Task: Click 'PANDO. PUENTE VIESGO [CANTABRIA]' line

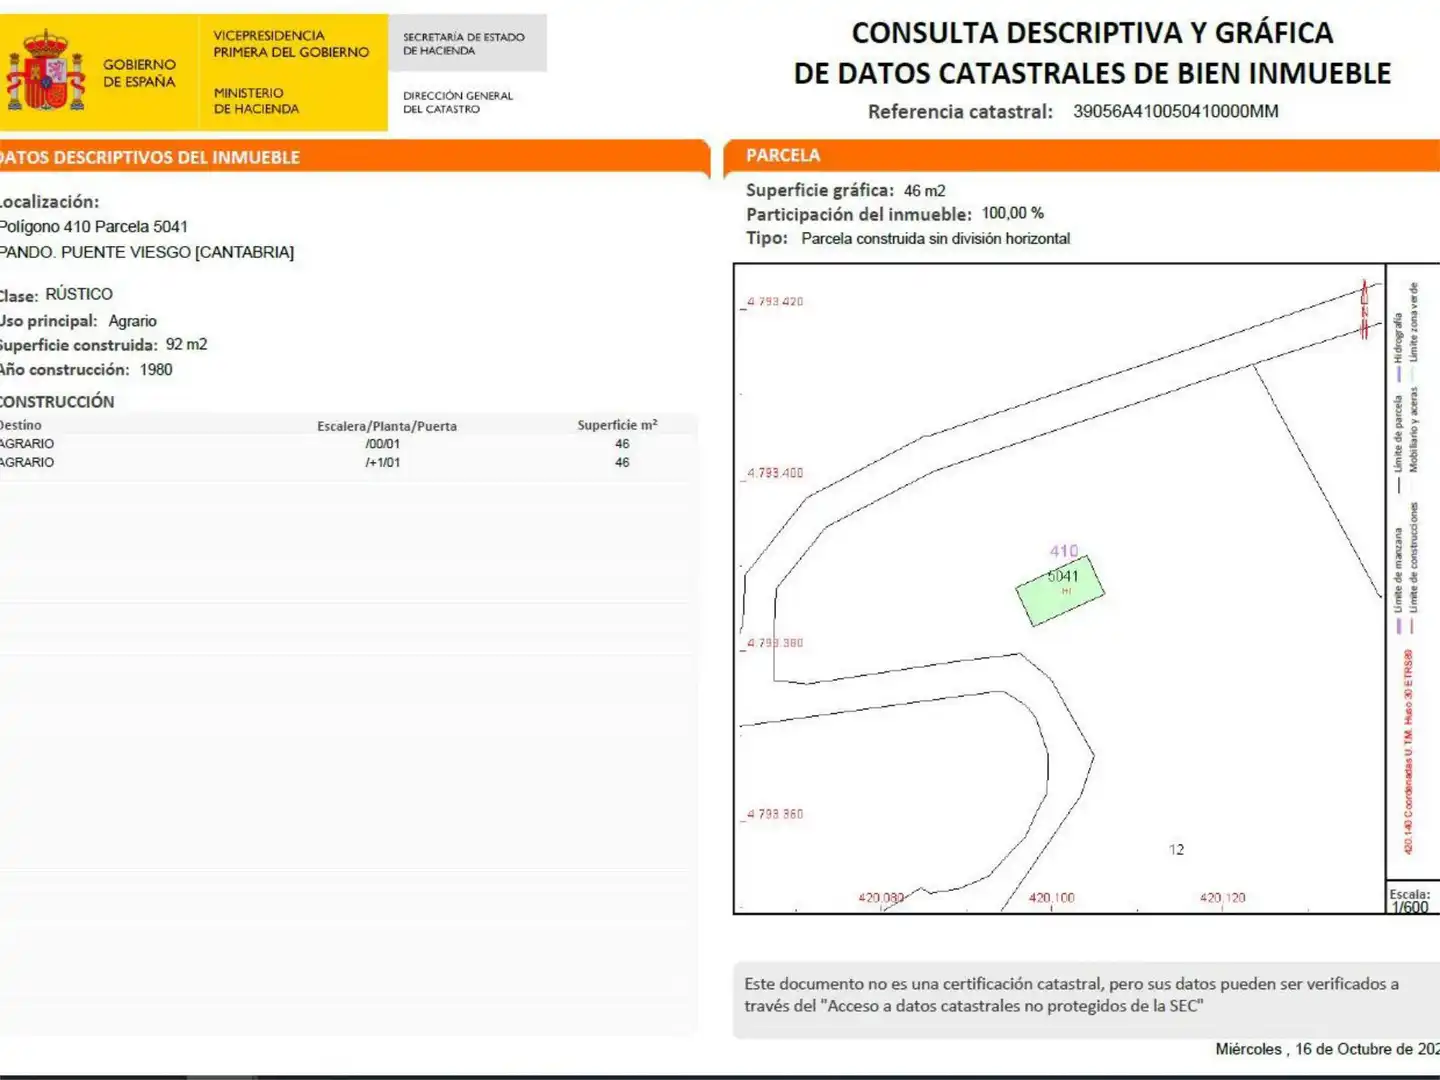Action: coord(147,252)
